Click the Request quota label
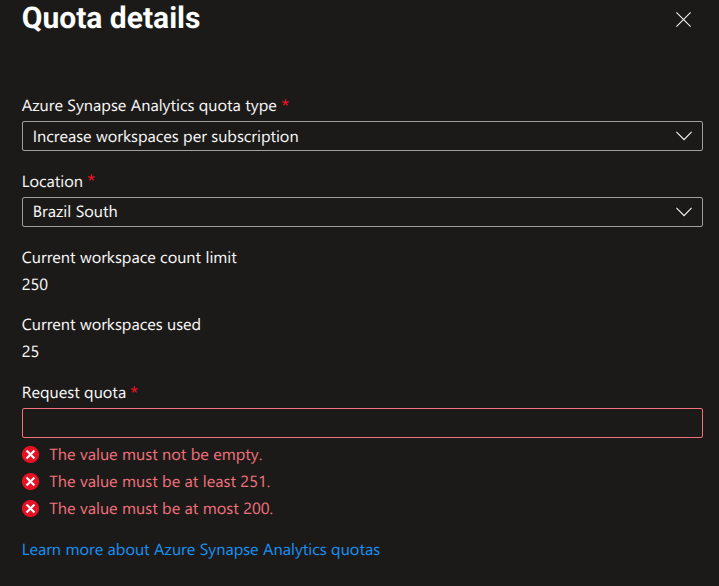This screenshot has height=586, width=719. pos(74,393)
